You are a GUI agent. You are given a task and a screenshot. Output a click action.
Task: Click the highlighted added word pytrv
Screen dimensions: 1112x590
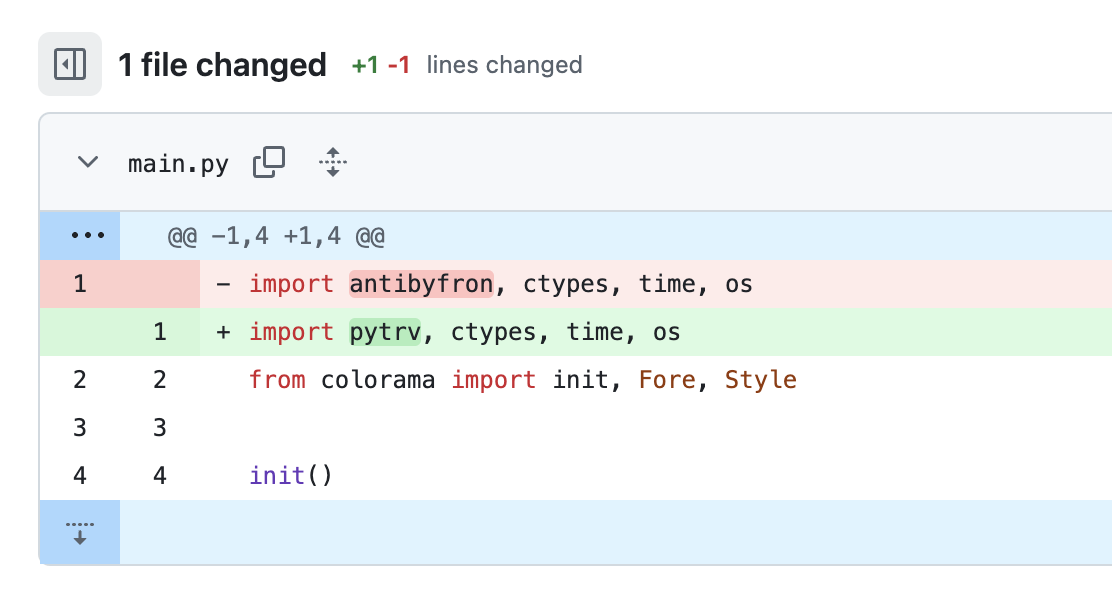coord(385,332)
